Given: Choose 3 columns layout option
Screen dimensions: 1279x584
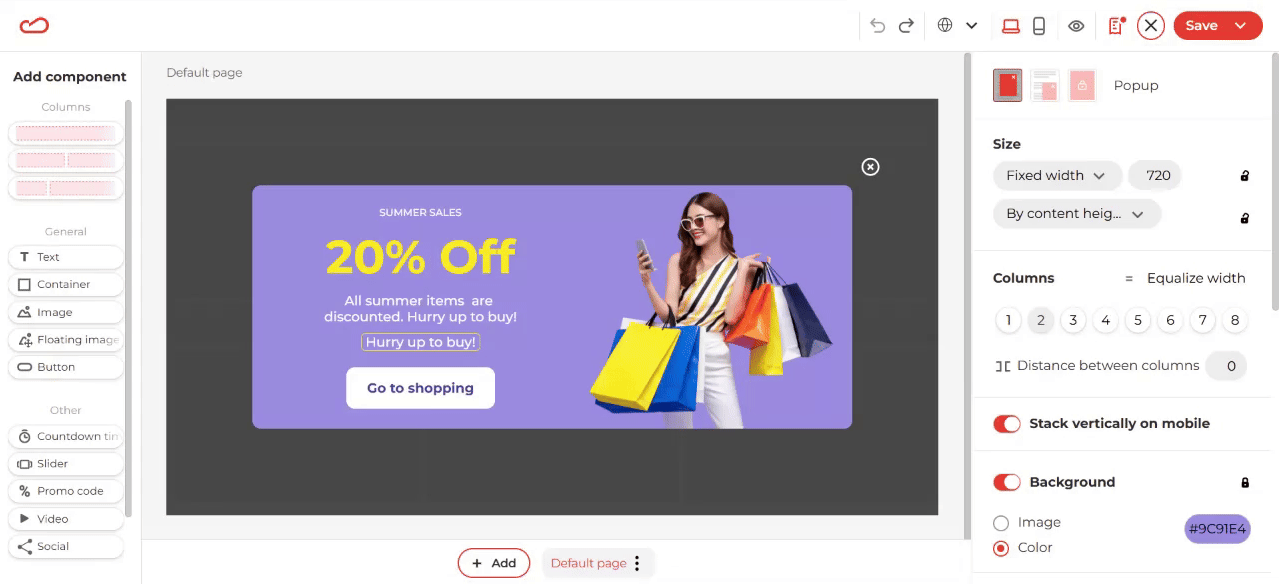Looking at the screenshot, I should click(x=1073, y=320).
